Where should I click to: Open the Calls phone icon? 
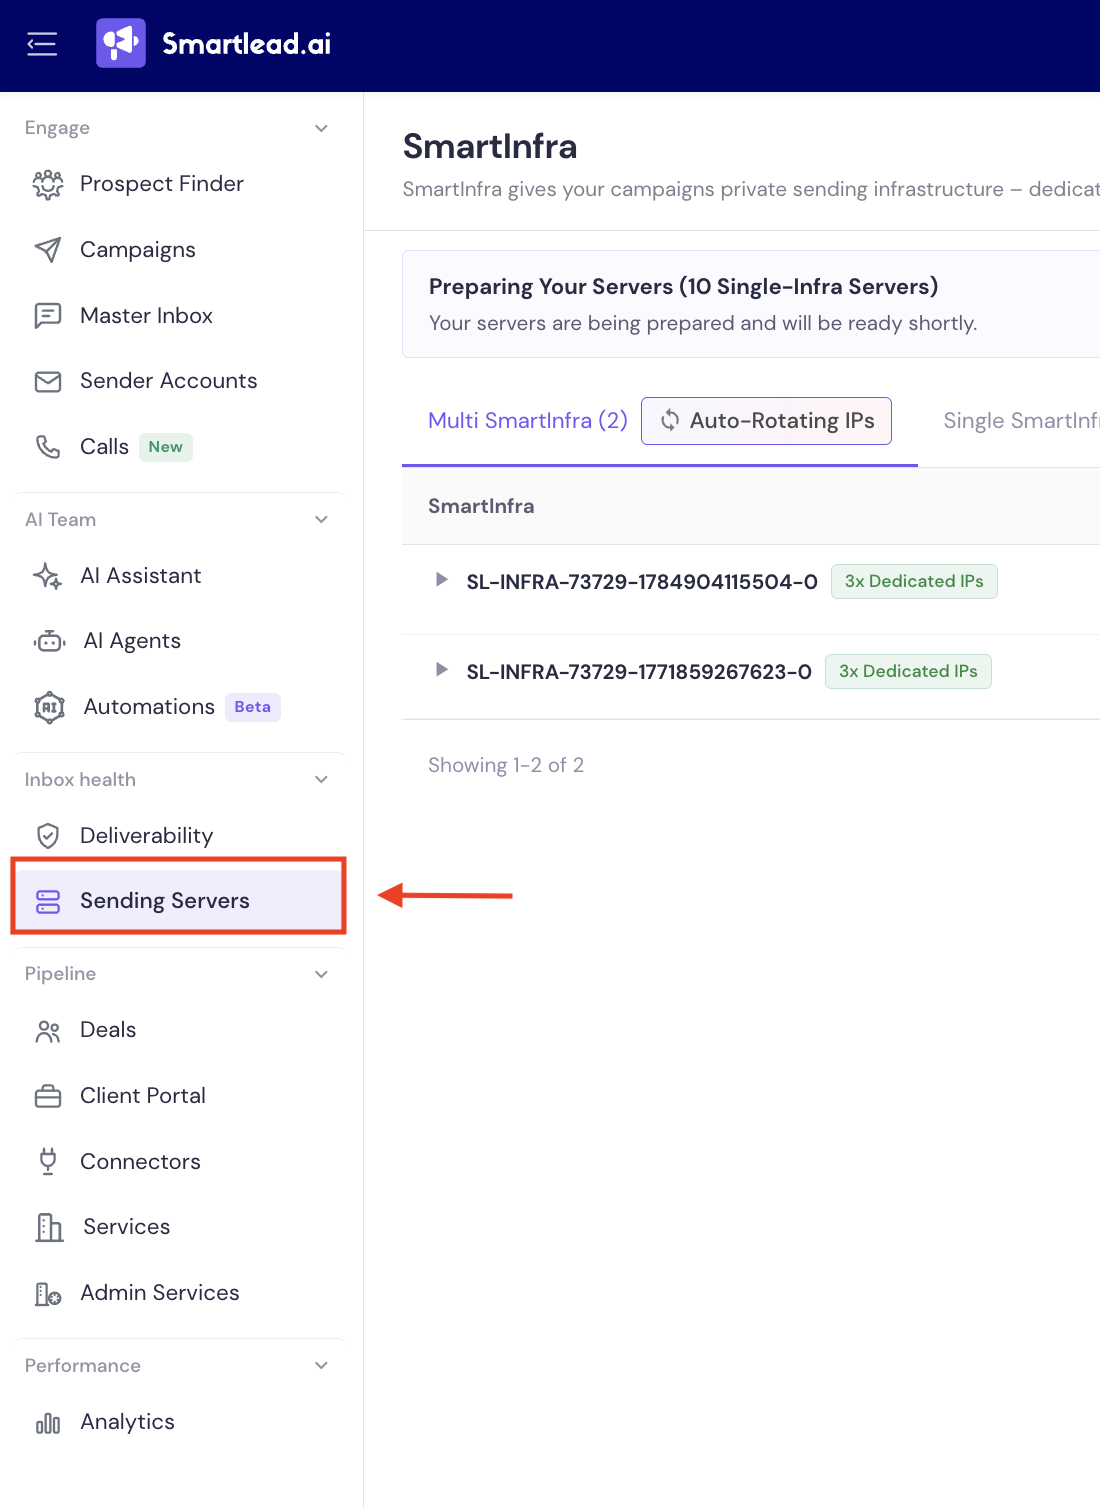[x=48, y=447]
